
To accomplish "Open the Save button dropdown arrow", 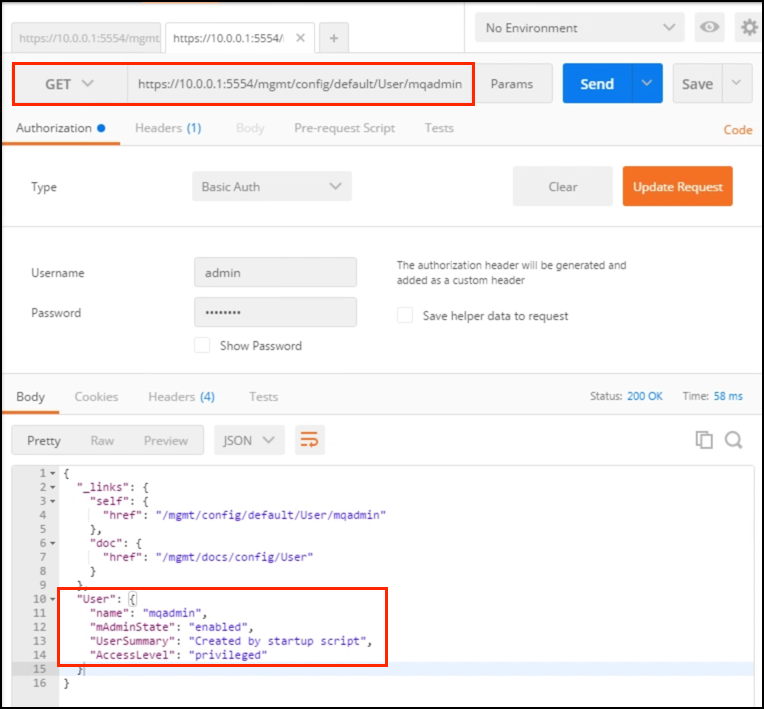I will pos(737,83).
